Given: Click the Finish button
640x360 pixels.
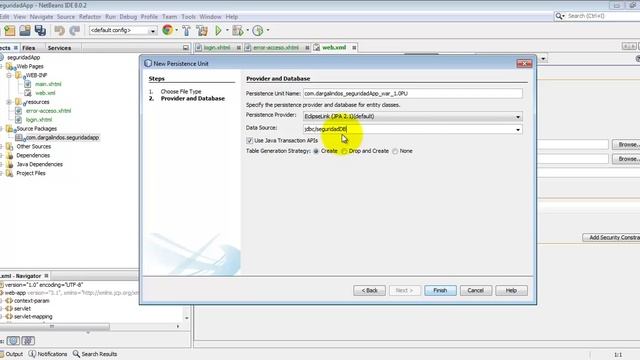Looking at the screenshot, I should (440, 290).
